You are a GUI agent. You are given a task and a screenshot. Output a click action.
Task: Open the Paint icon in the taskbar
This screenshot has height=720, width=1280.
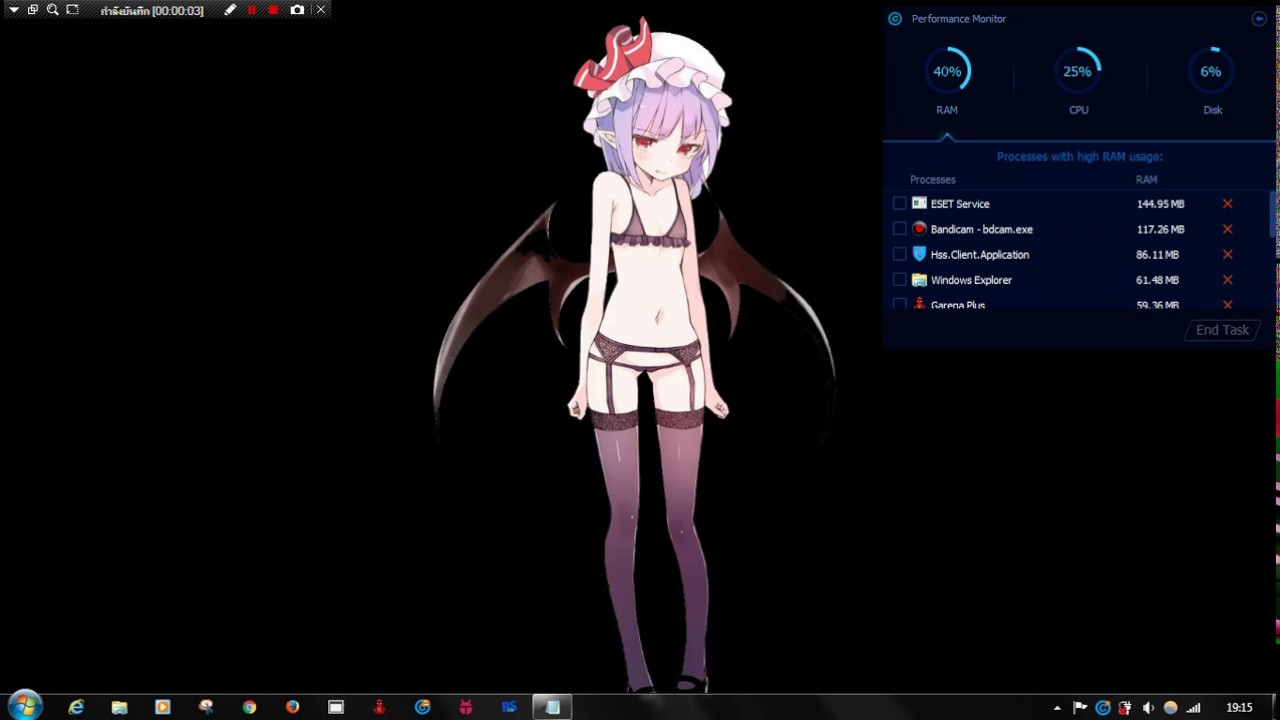pyautogui.click(x=206, y=707)
